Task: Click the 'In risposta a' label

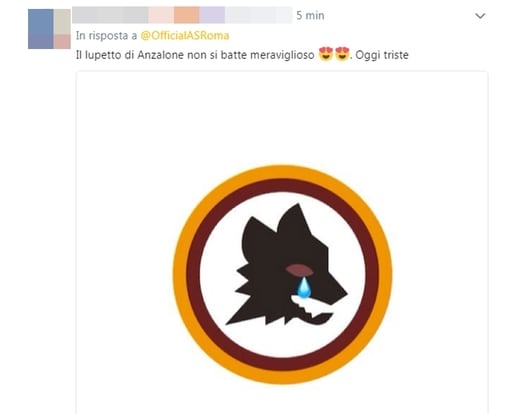Action: (106, 36)
